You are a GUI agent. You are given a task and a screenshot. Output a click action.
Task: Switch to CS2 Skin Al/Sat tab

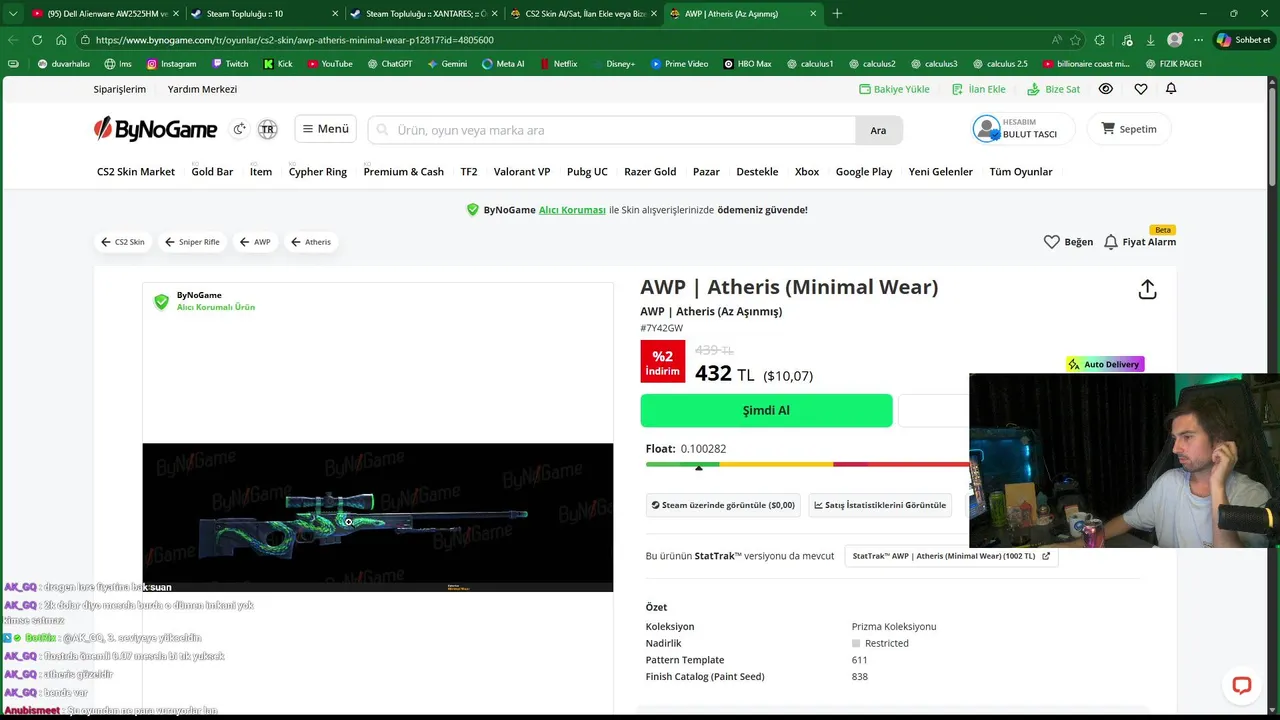click(582, 14)
